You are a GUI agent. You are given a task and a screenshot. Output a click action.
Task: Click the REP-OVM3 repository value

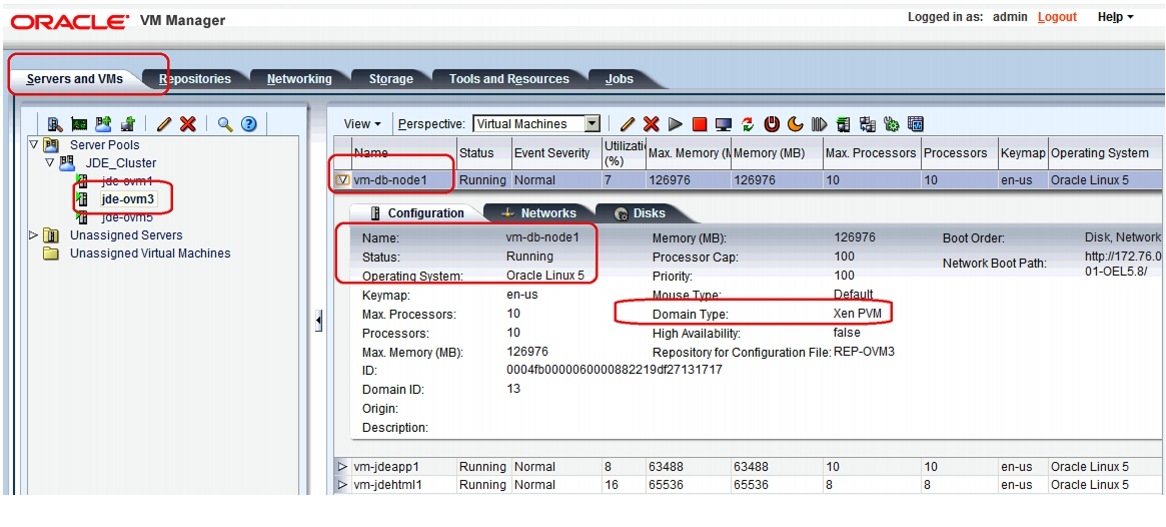[x=864, y=352]
